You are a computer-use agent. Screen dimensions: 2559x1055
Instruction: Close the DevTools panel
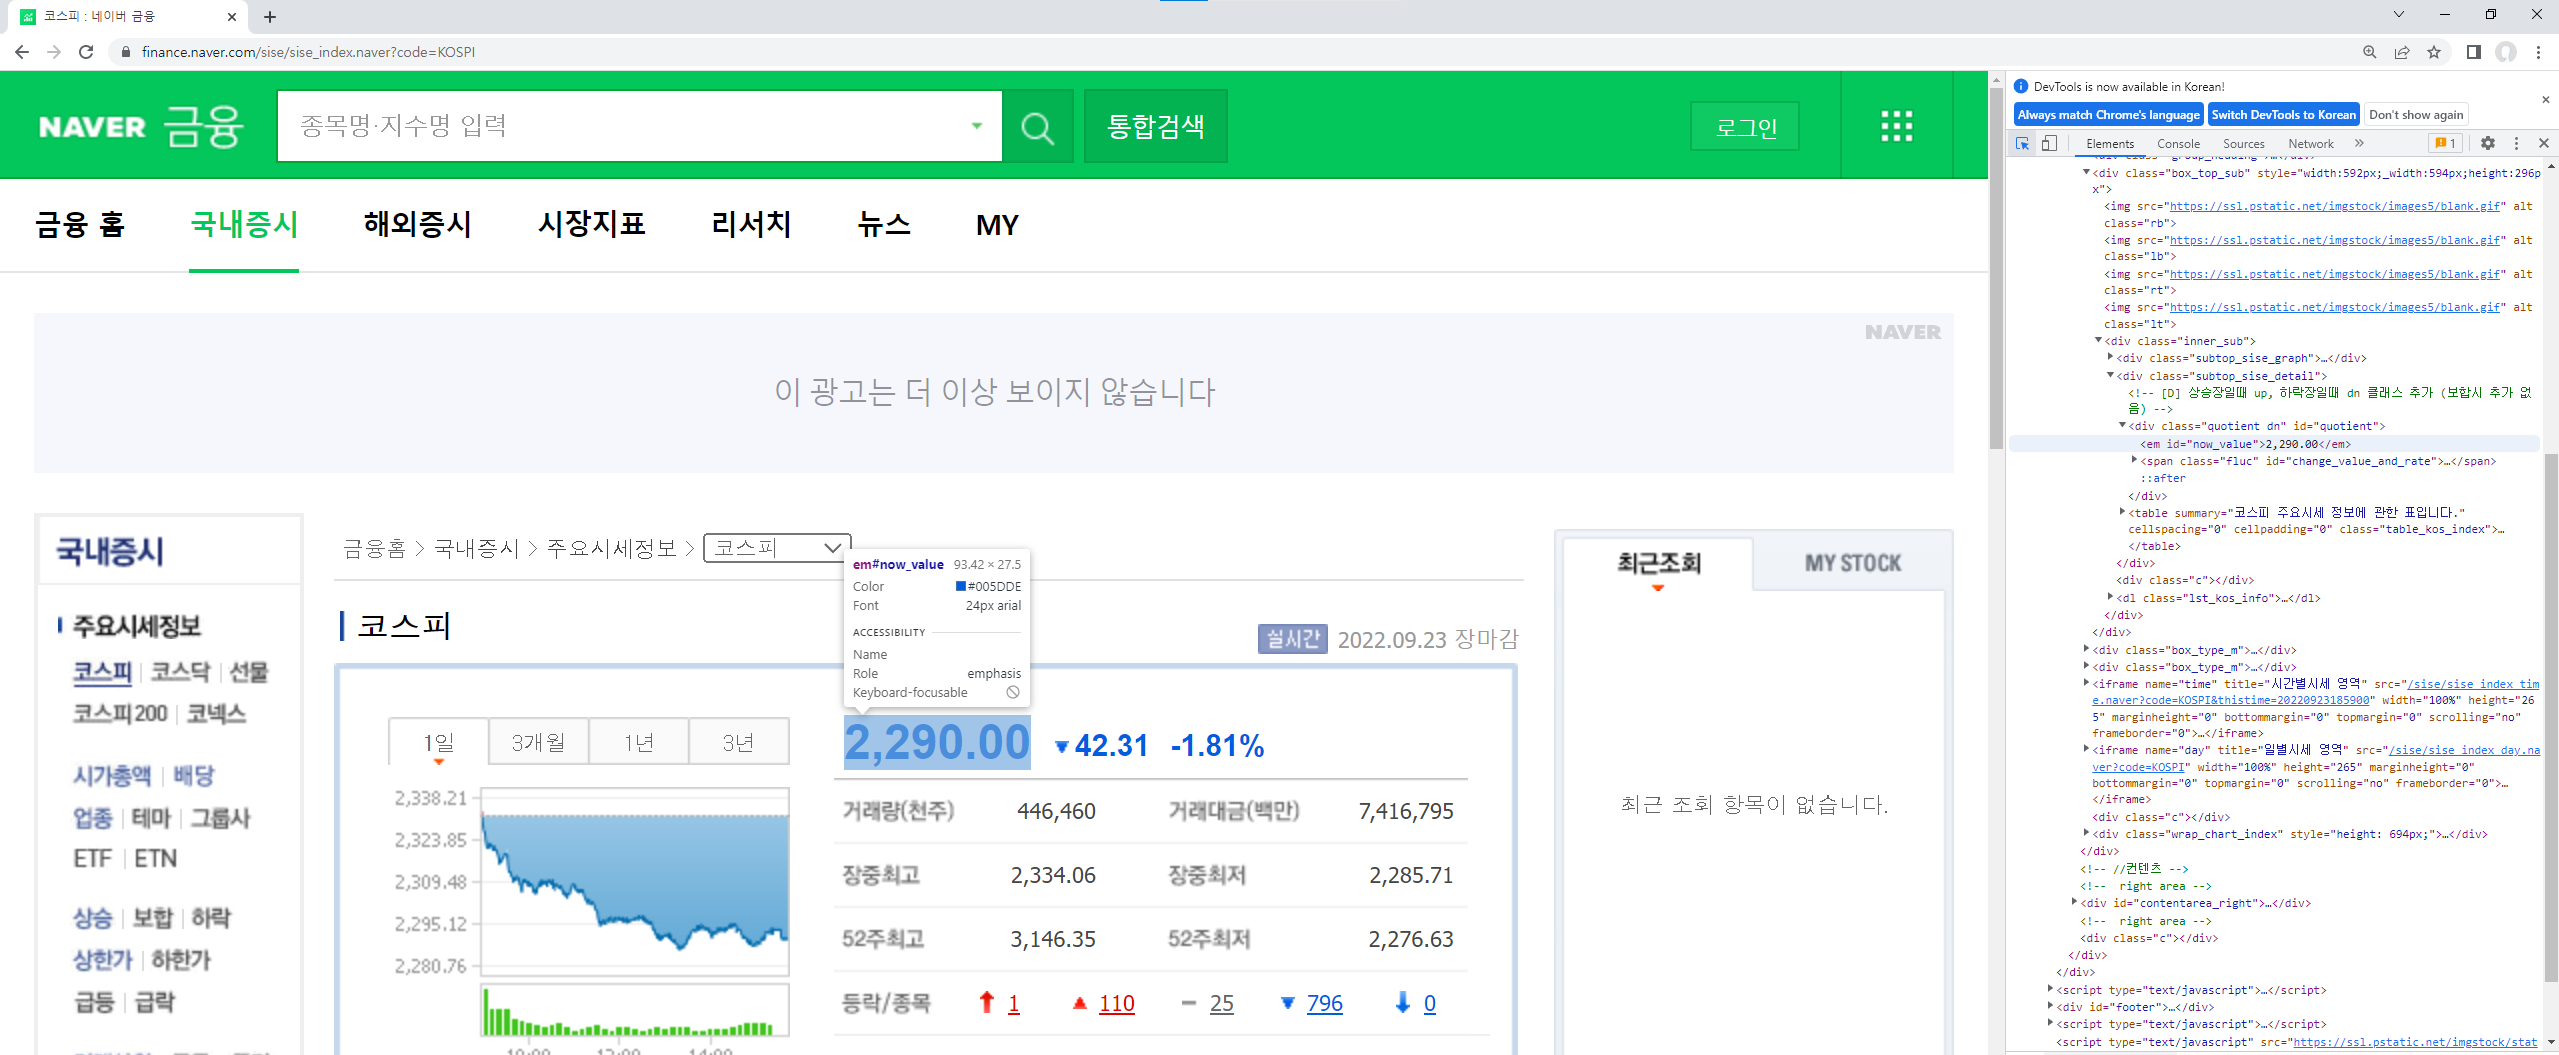click(2544, 144)
